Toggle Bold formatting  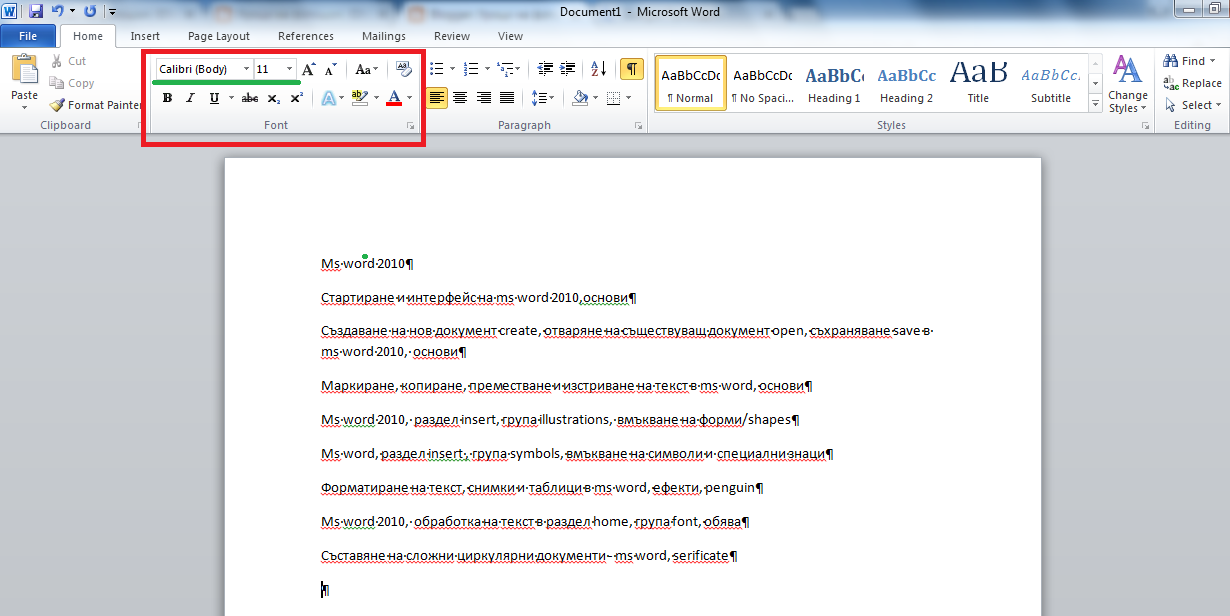(167, 98)
